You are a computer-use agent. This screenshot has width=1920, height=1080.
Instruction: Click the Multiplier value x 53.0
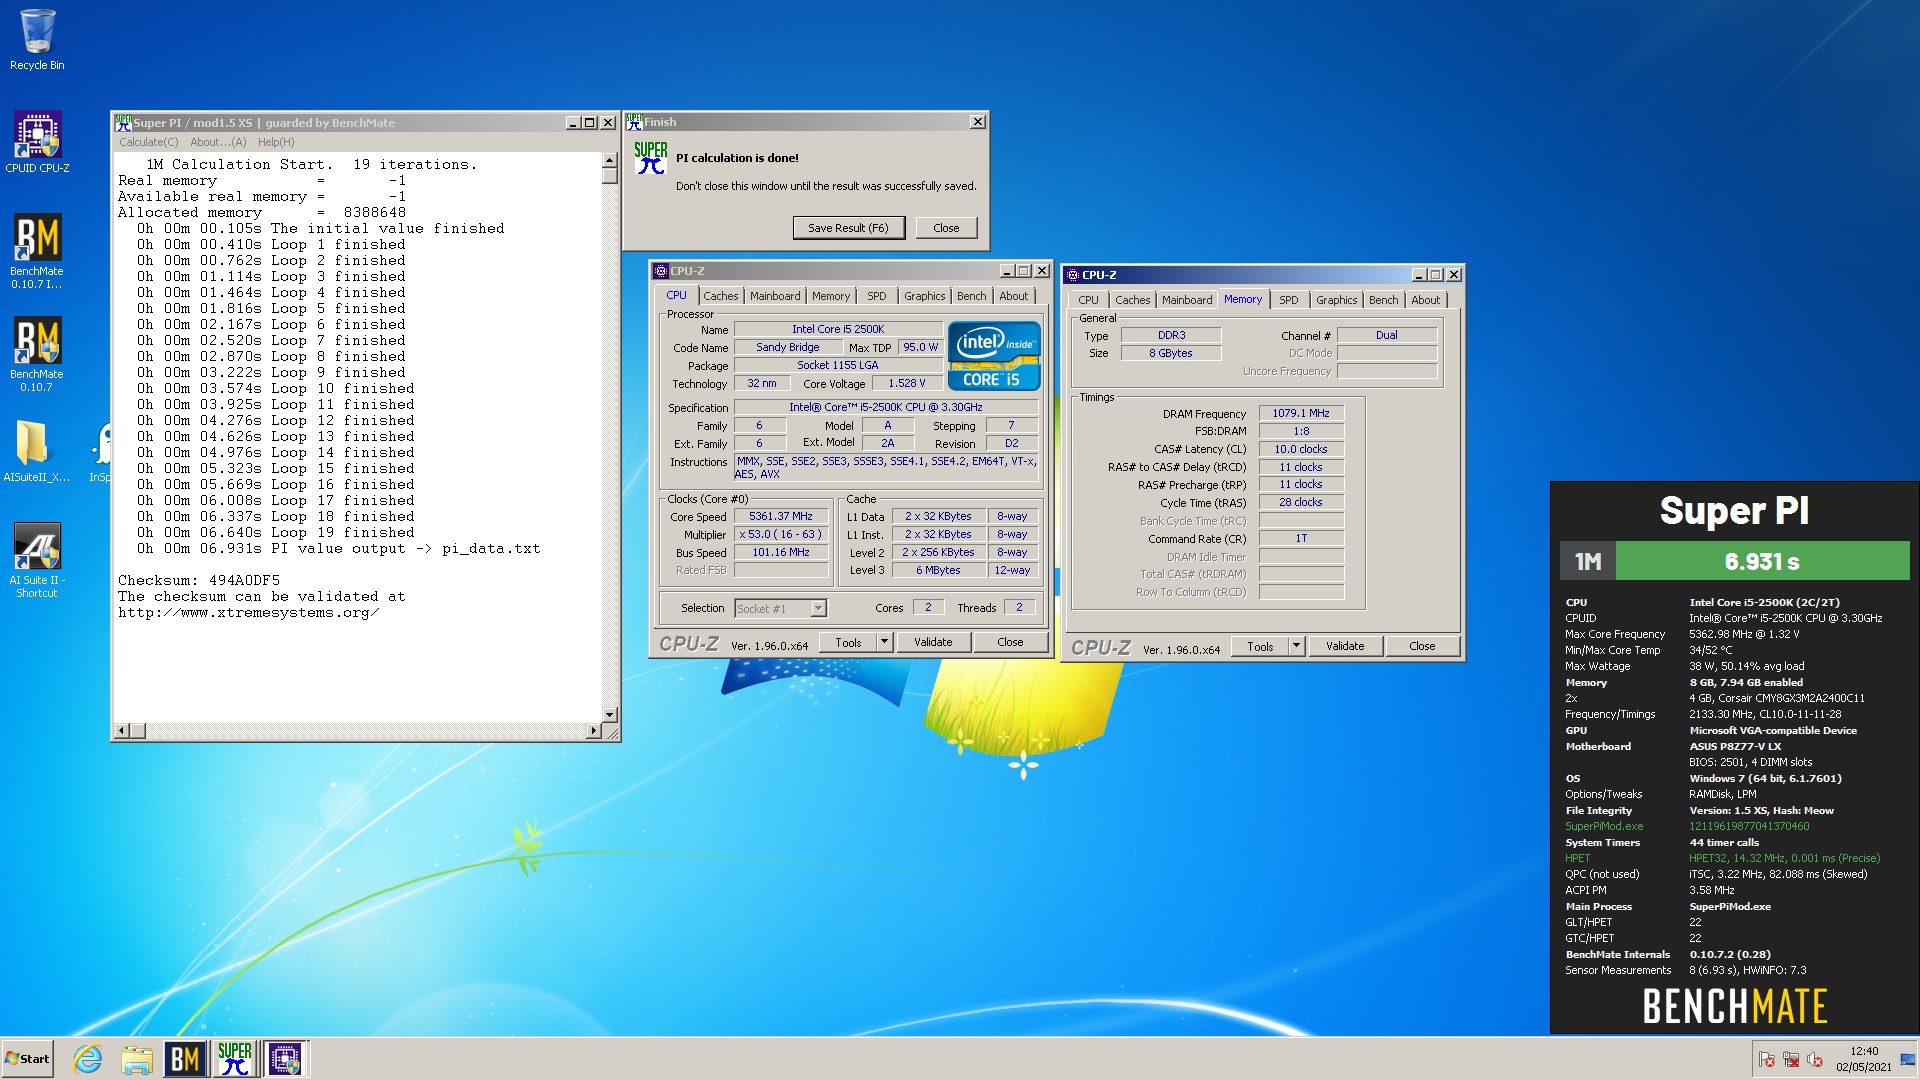(x=781, y=535)
